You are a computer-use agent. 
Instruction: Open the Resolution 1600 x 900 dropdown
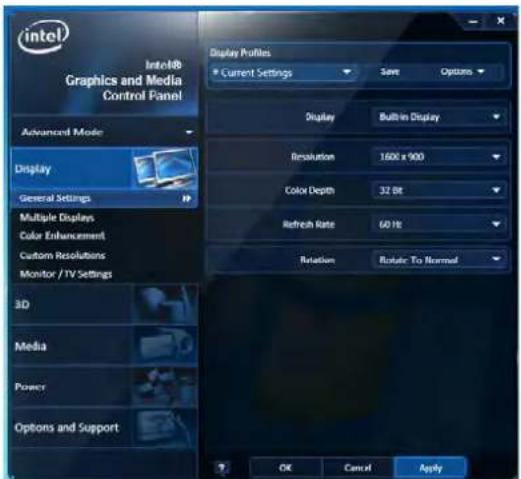point(439,157)
